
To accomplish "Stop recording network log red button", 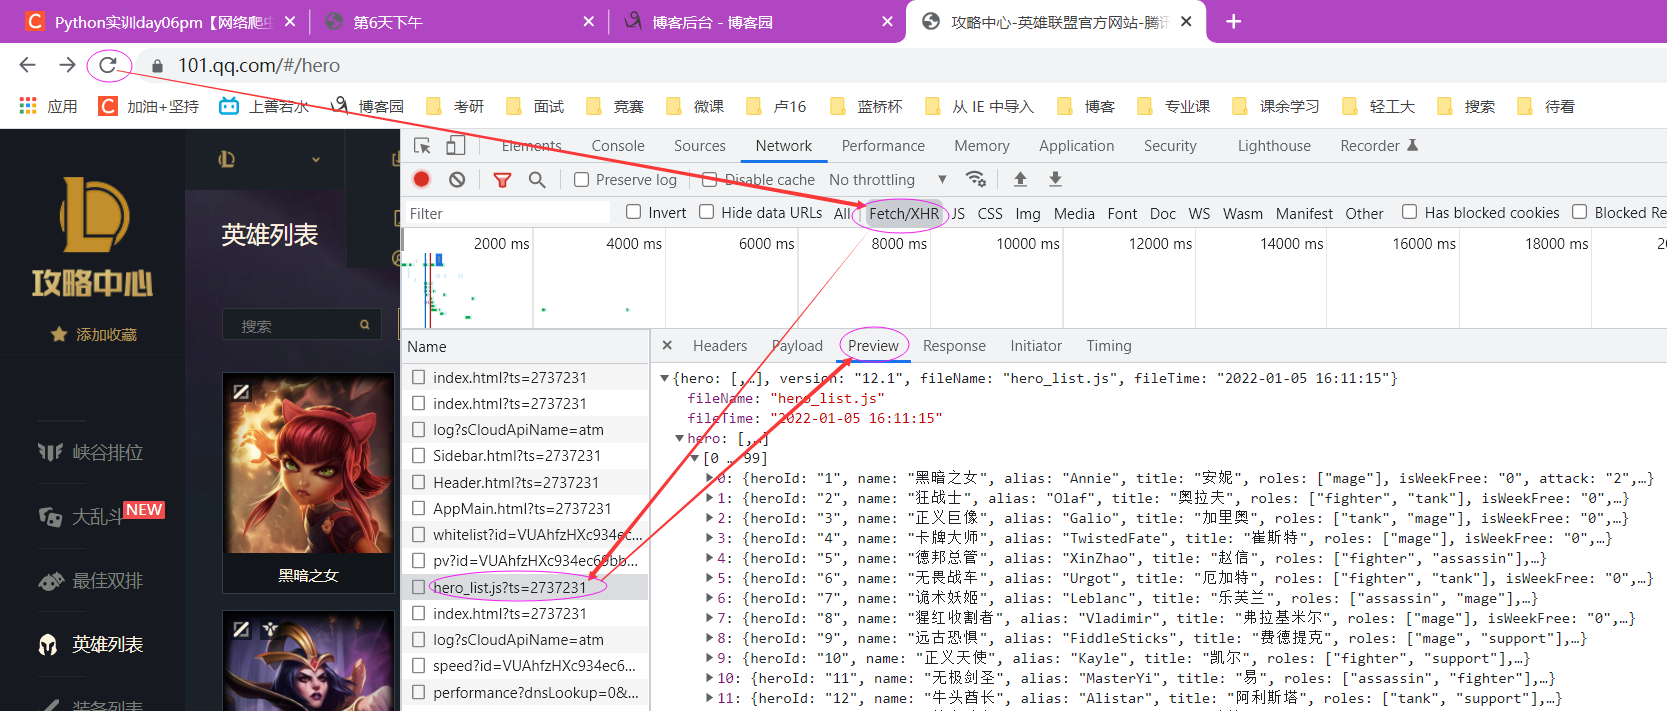I will coord(421,179).
